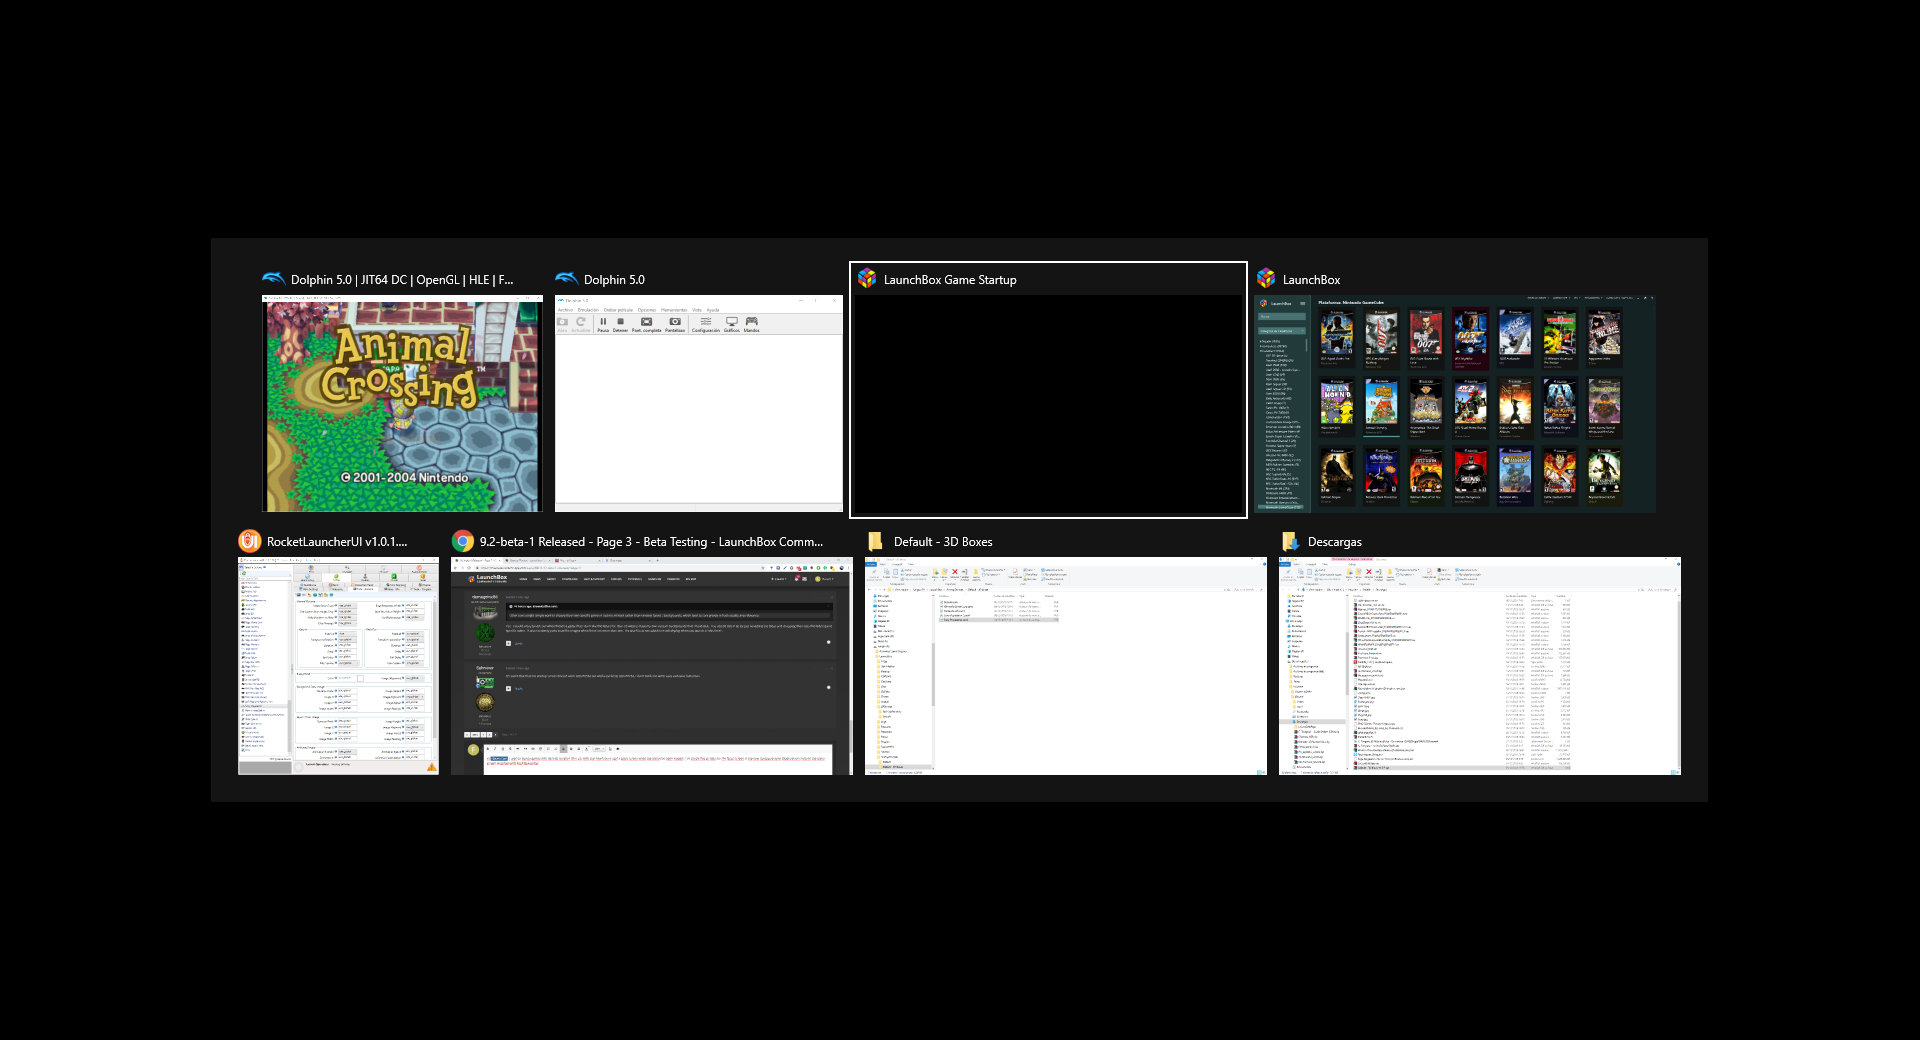Click folder icon beside 'Default - 3D Boxes'

(876, 541)
